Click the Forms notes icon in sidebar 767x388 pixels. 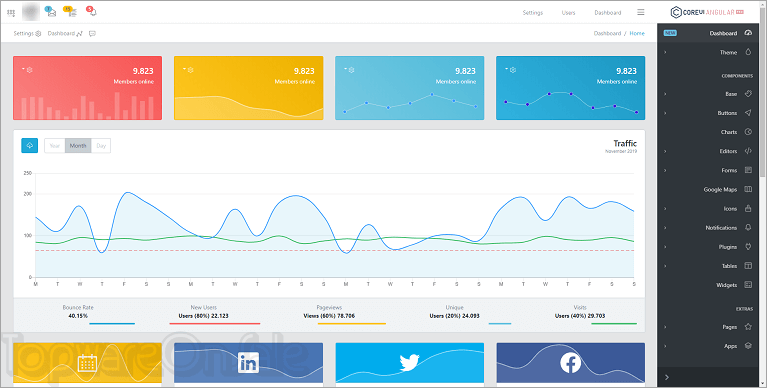click(748, 170)
